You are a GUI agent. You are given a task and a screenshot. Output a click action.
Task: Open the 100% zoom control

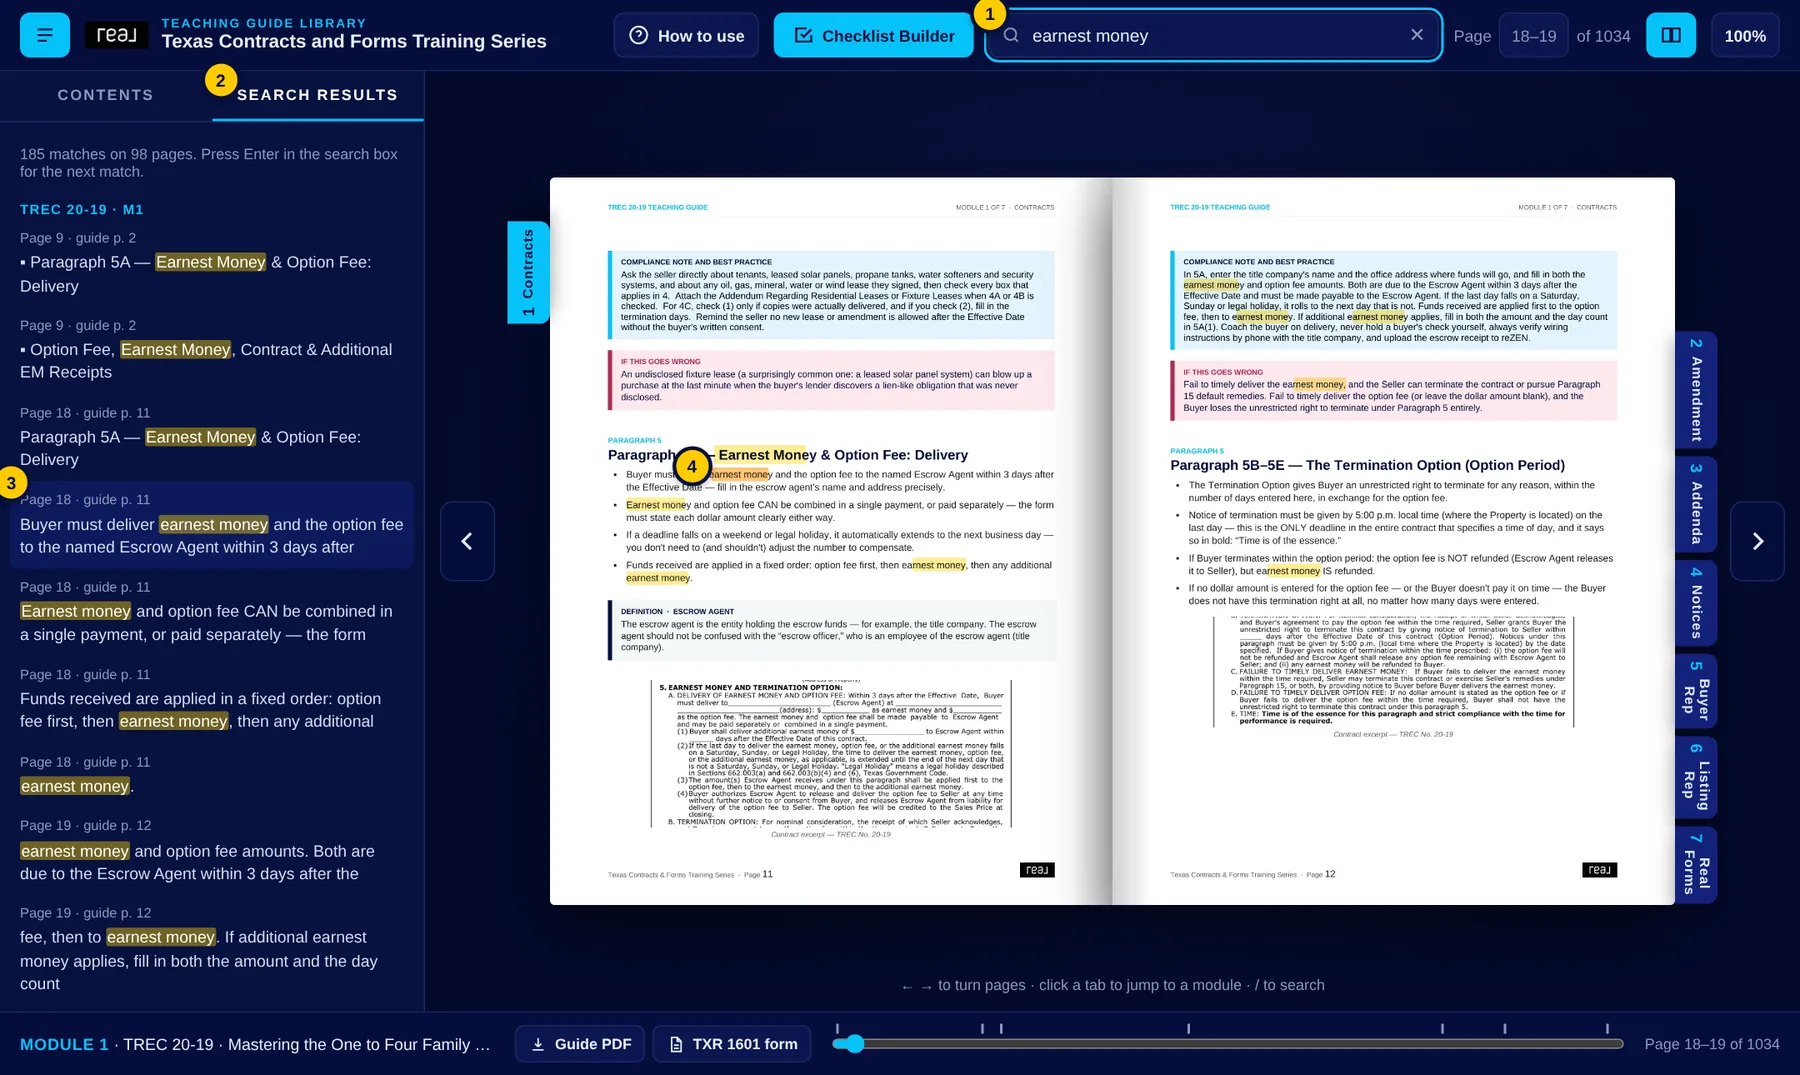[x=1745, y=36]
